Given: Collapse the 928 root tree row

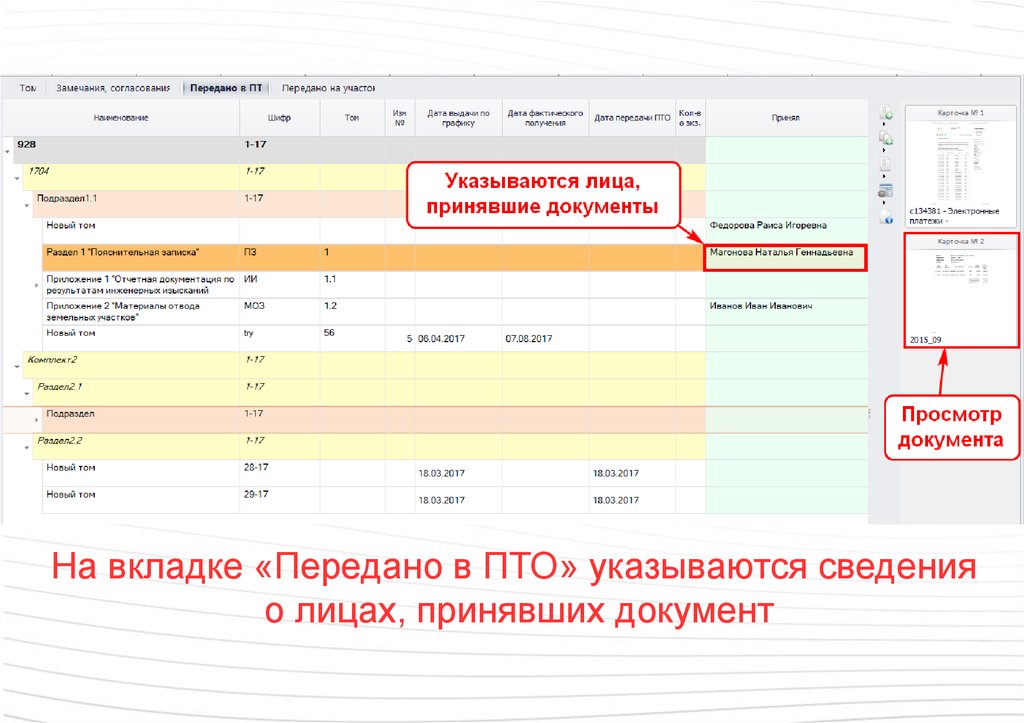Looking at the screenshot, I should pyautogui.click(x=8, y=152).
